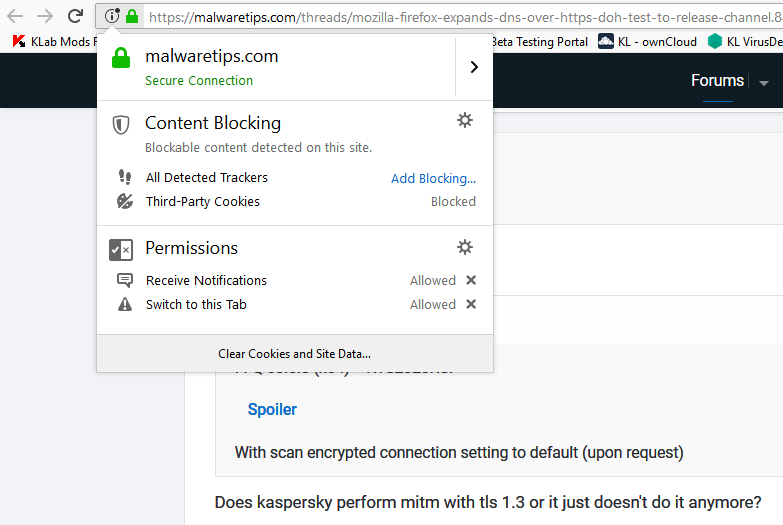This screenshot has height=525, width=783.
Task: Open the Beta Testing Portal bookmark
Action: pyautogui.click(x=539, y=41)
